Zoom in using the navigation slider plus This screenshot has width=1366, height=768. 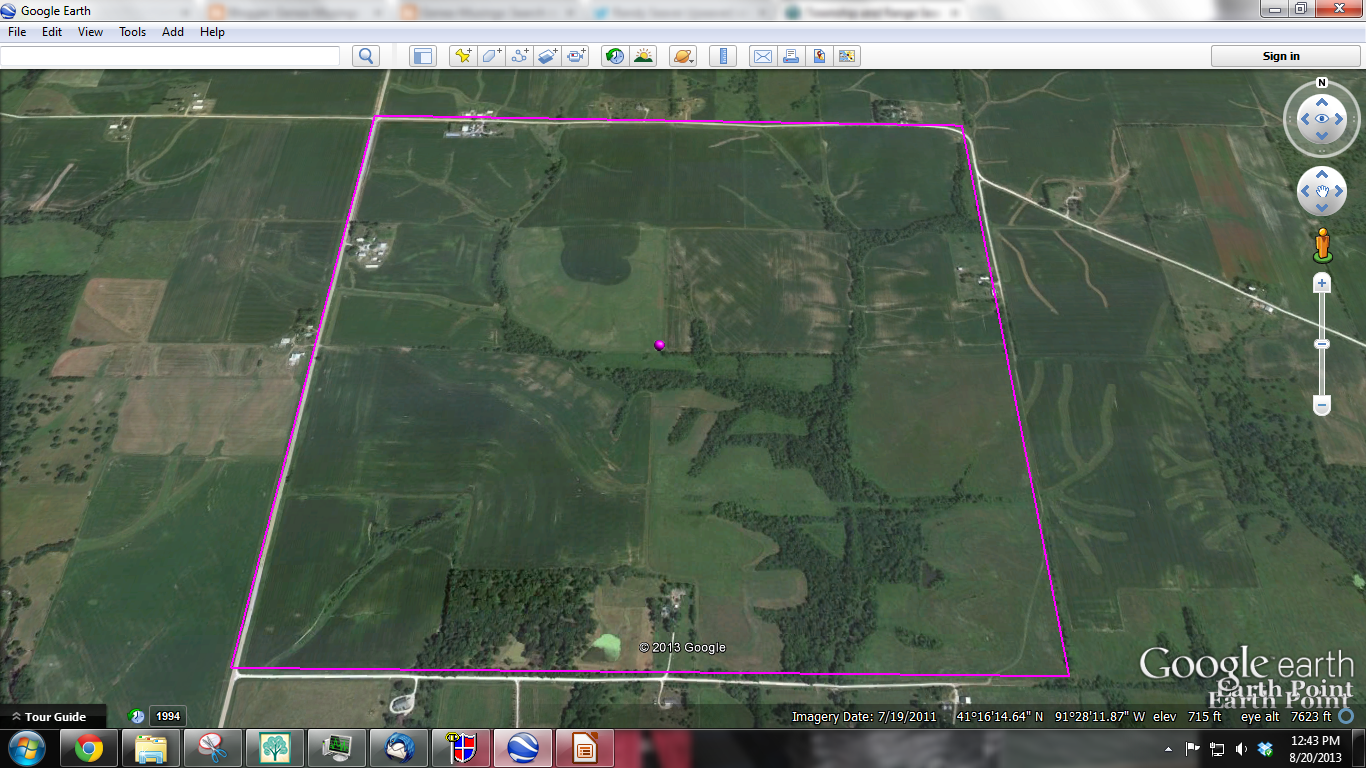point(1322,283)
